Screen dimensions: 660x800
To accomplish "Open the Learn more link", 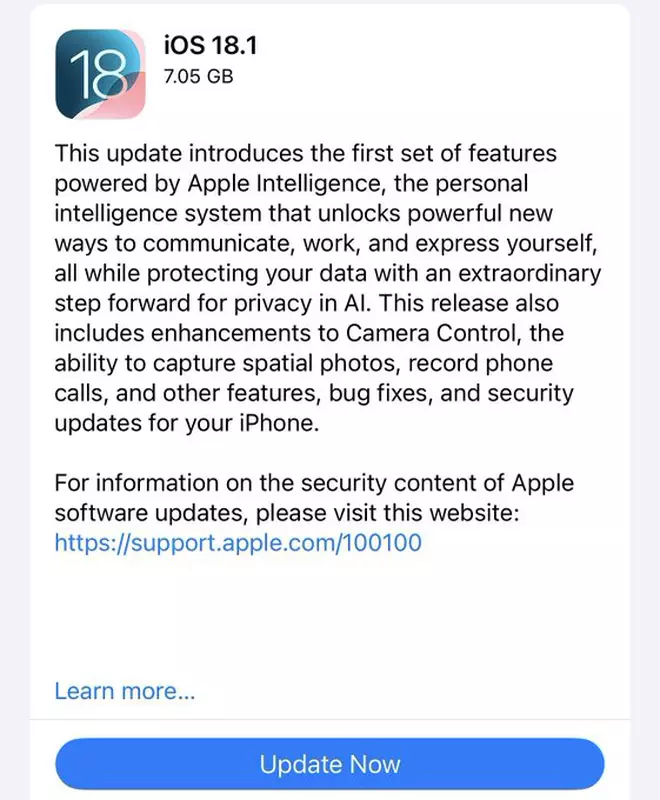I will (125, 690).
